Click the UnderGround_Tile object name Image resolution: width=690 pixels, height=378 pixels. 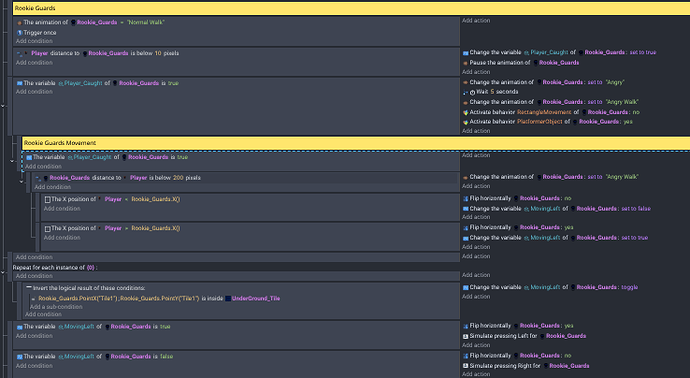256,298
